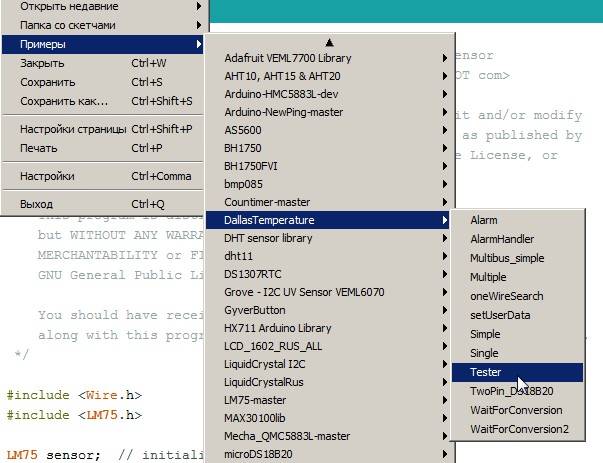Open the Tester example sketch
Screen dimensions: 603x463
pyautogui.click(x=485, y=372)
